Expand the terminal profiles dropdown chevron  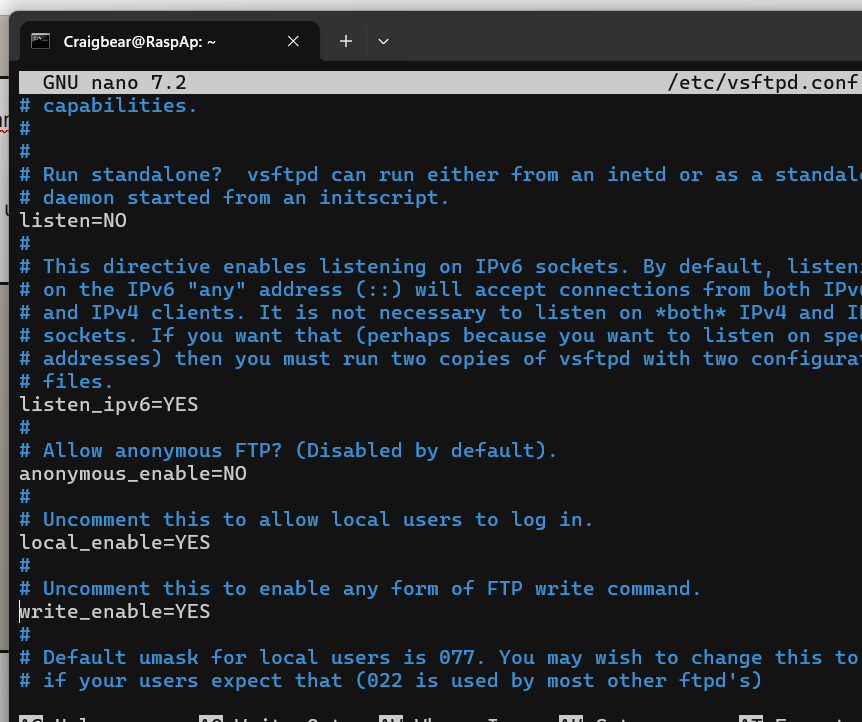tap(383, 41)
